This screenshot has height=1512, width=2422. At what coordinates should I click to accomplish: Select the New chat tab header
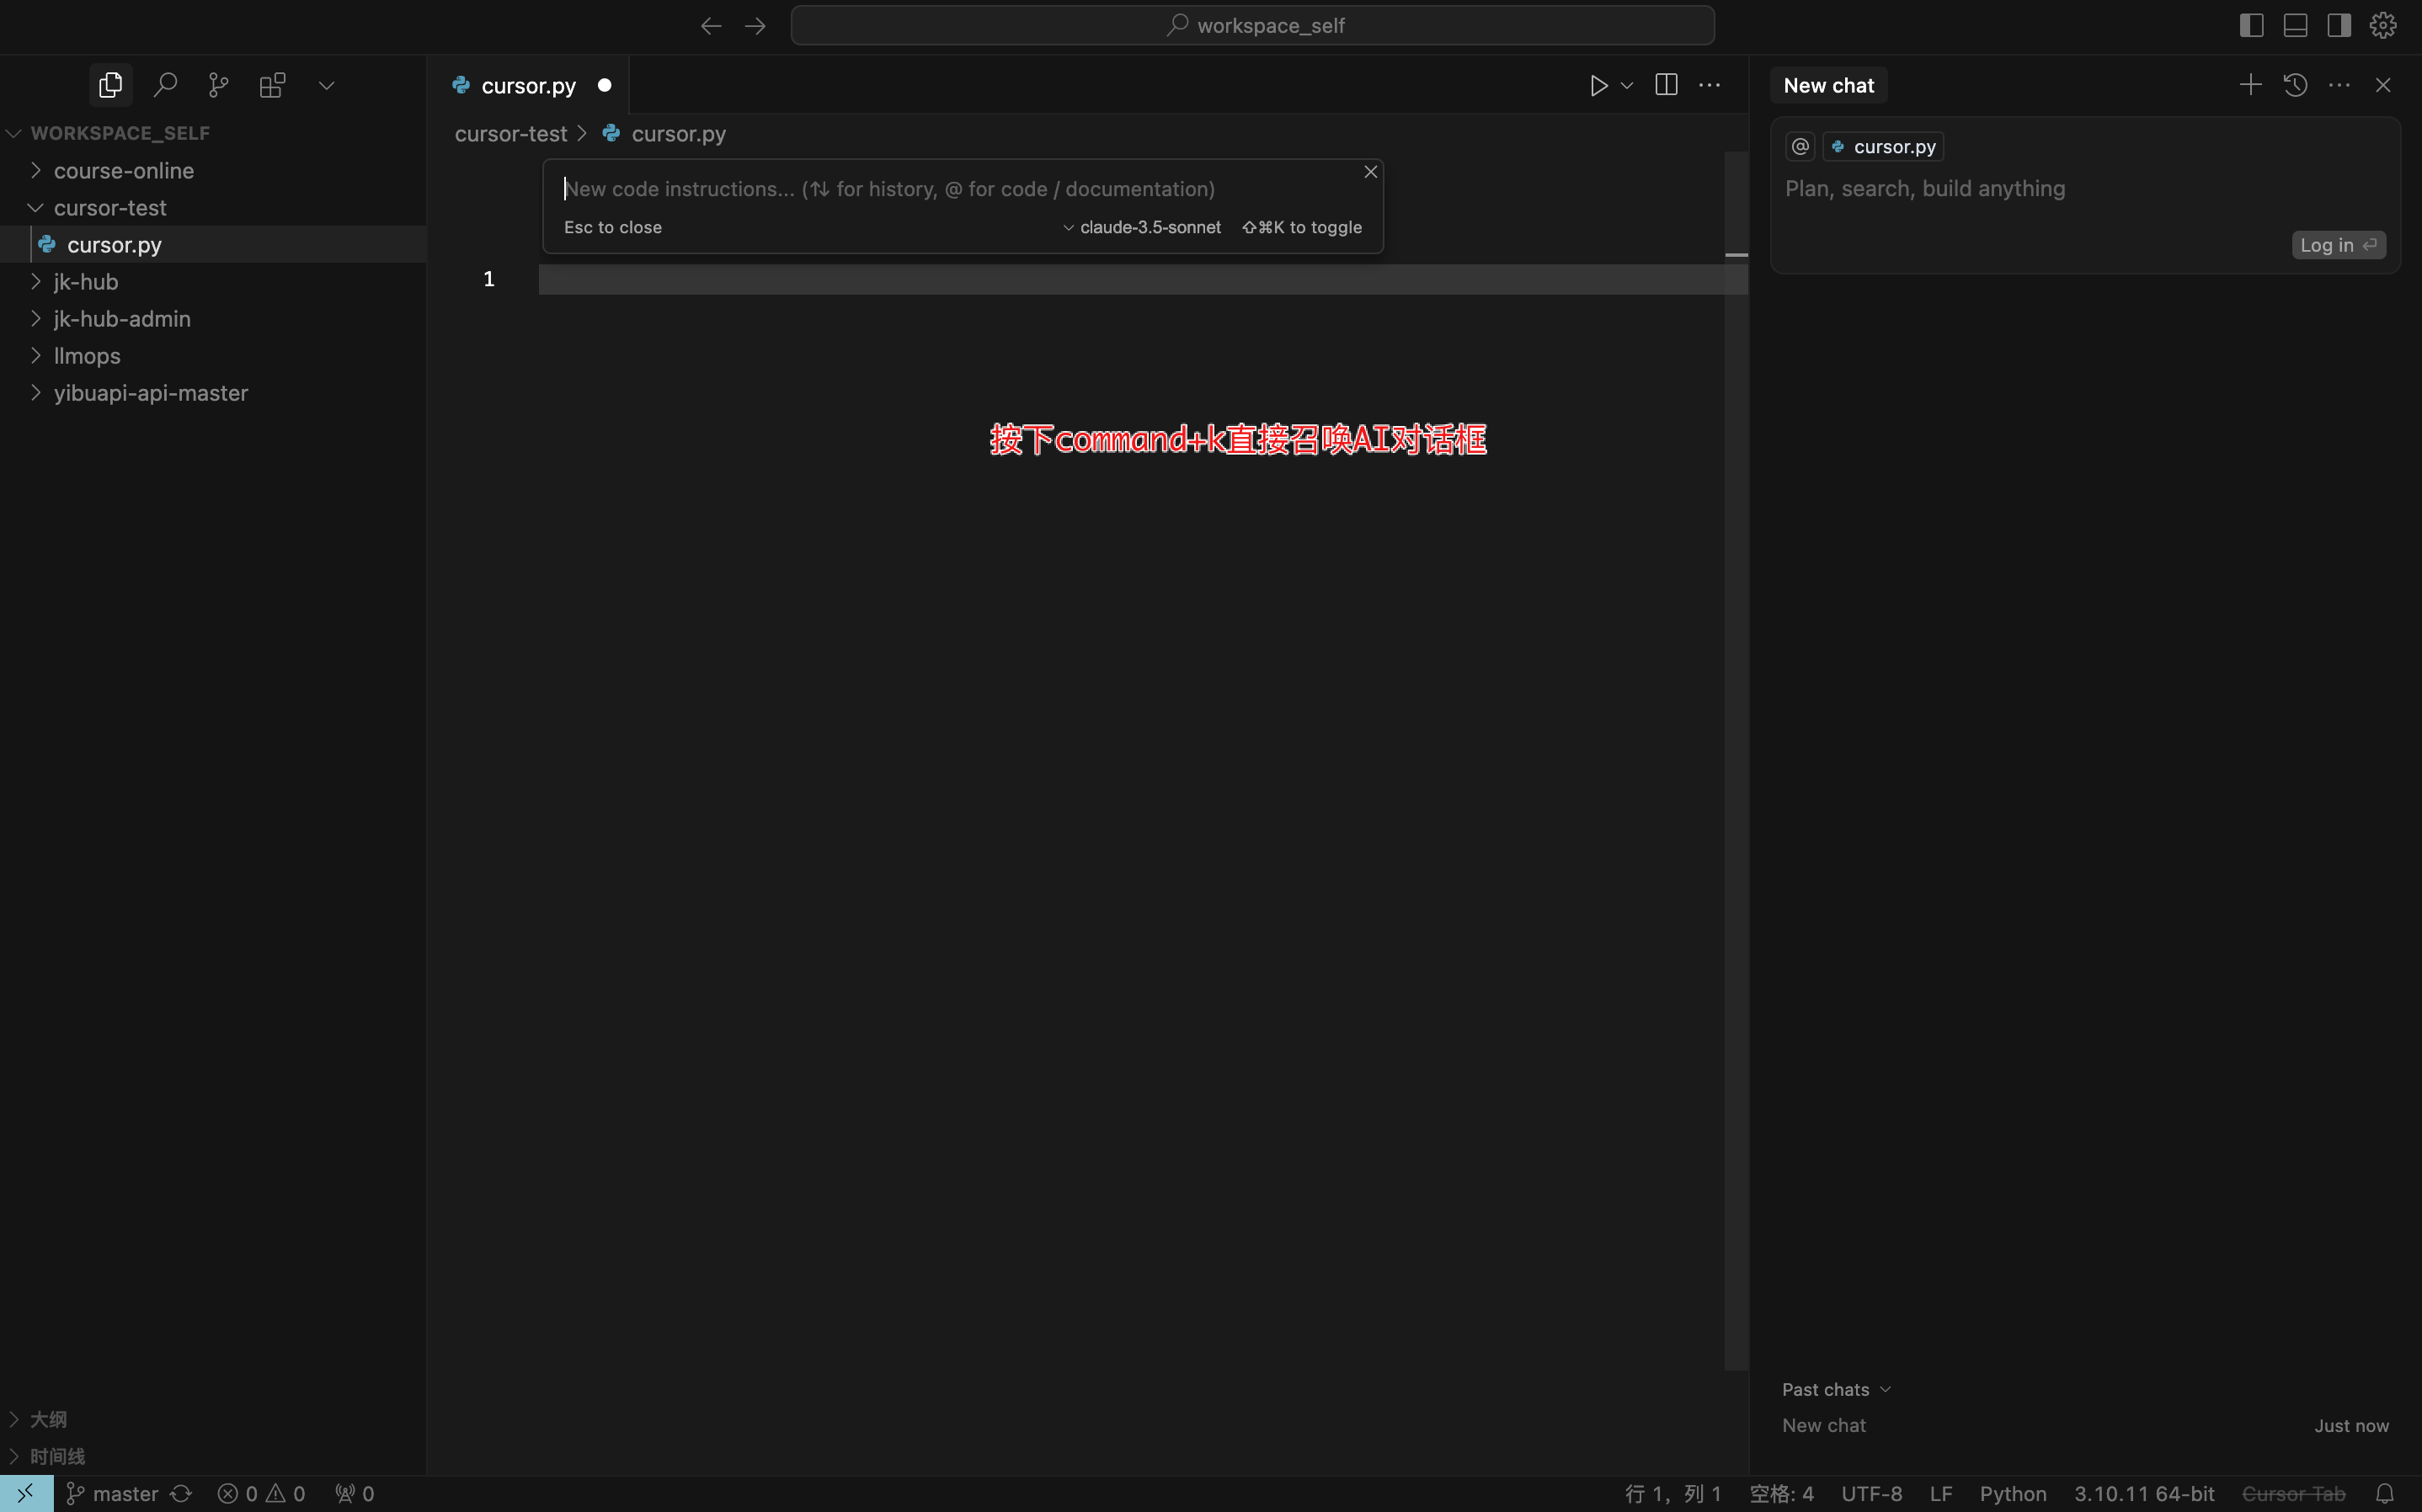coord(1828,86)
